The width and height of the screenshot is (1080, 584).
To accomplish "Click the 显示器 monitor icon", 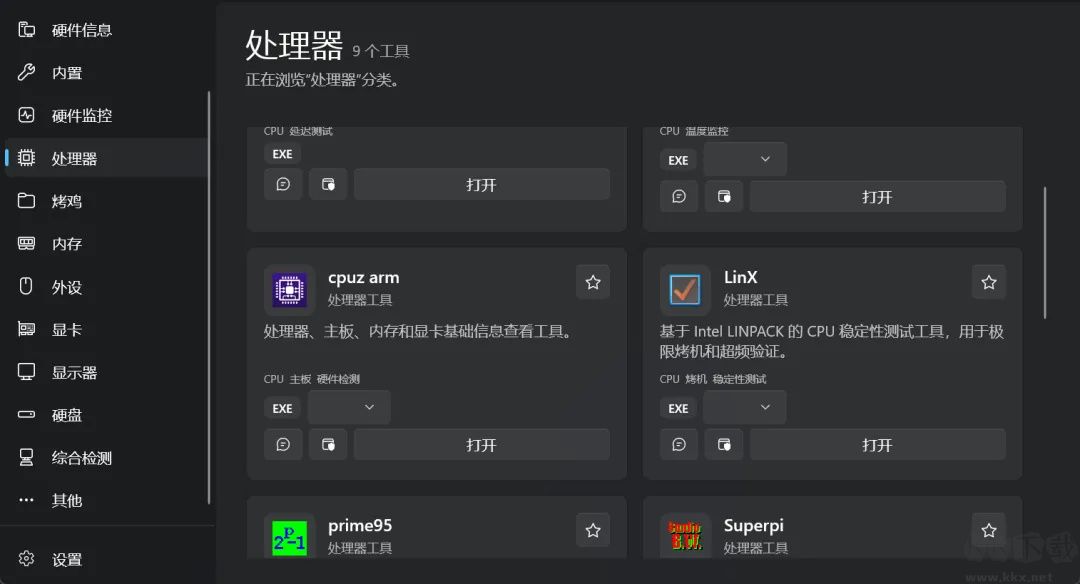I will (x=26, y=372).
